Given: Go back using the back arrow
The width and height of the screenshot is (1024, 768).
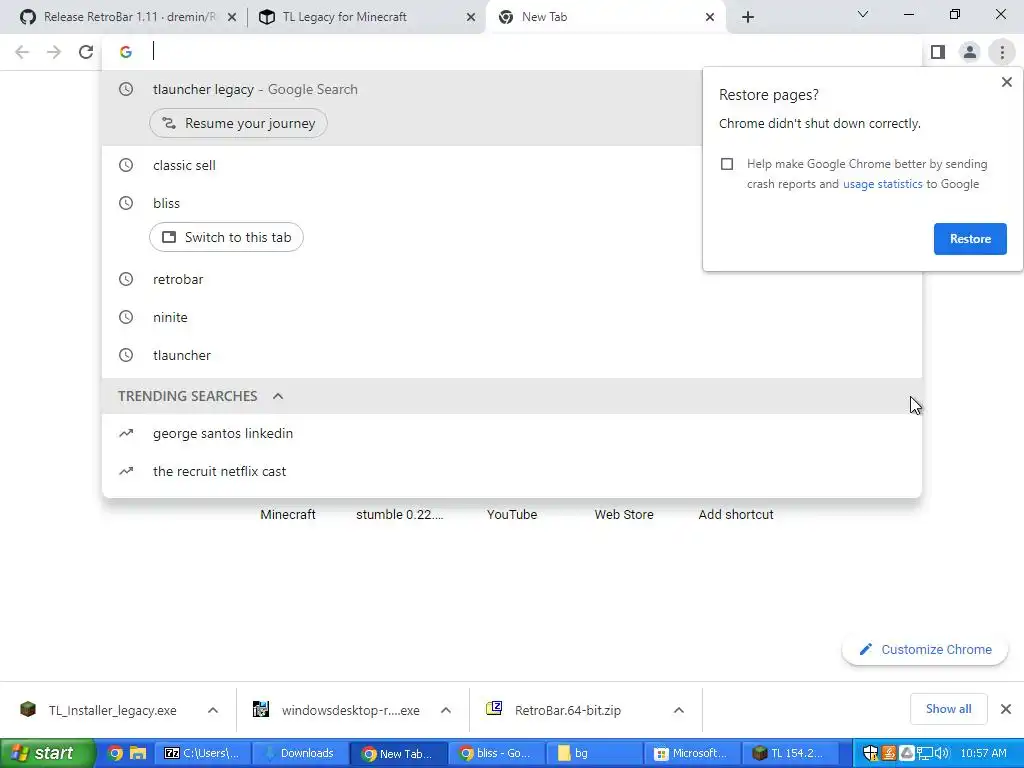Looking at the screenshot, I should tap(22, 52).
